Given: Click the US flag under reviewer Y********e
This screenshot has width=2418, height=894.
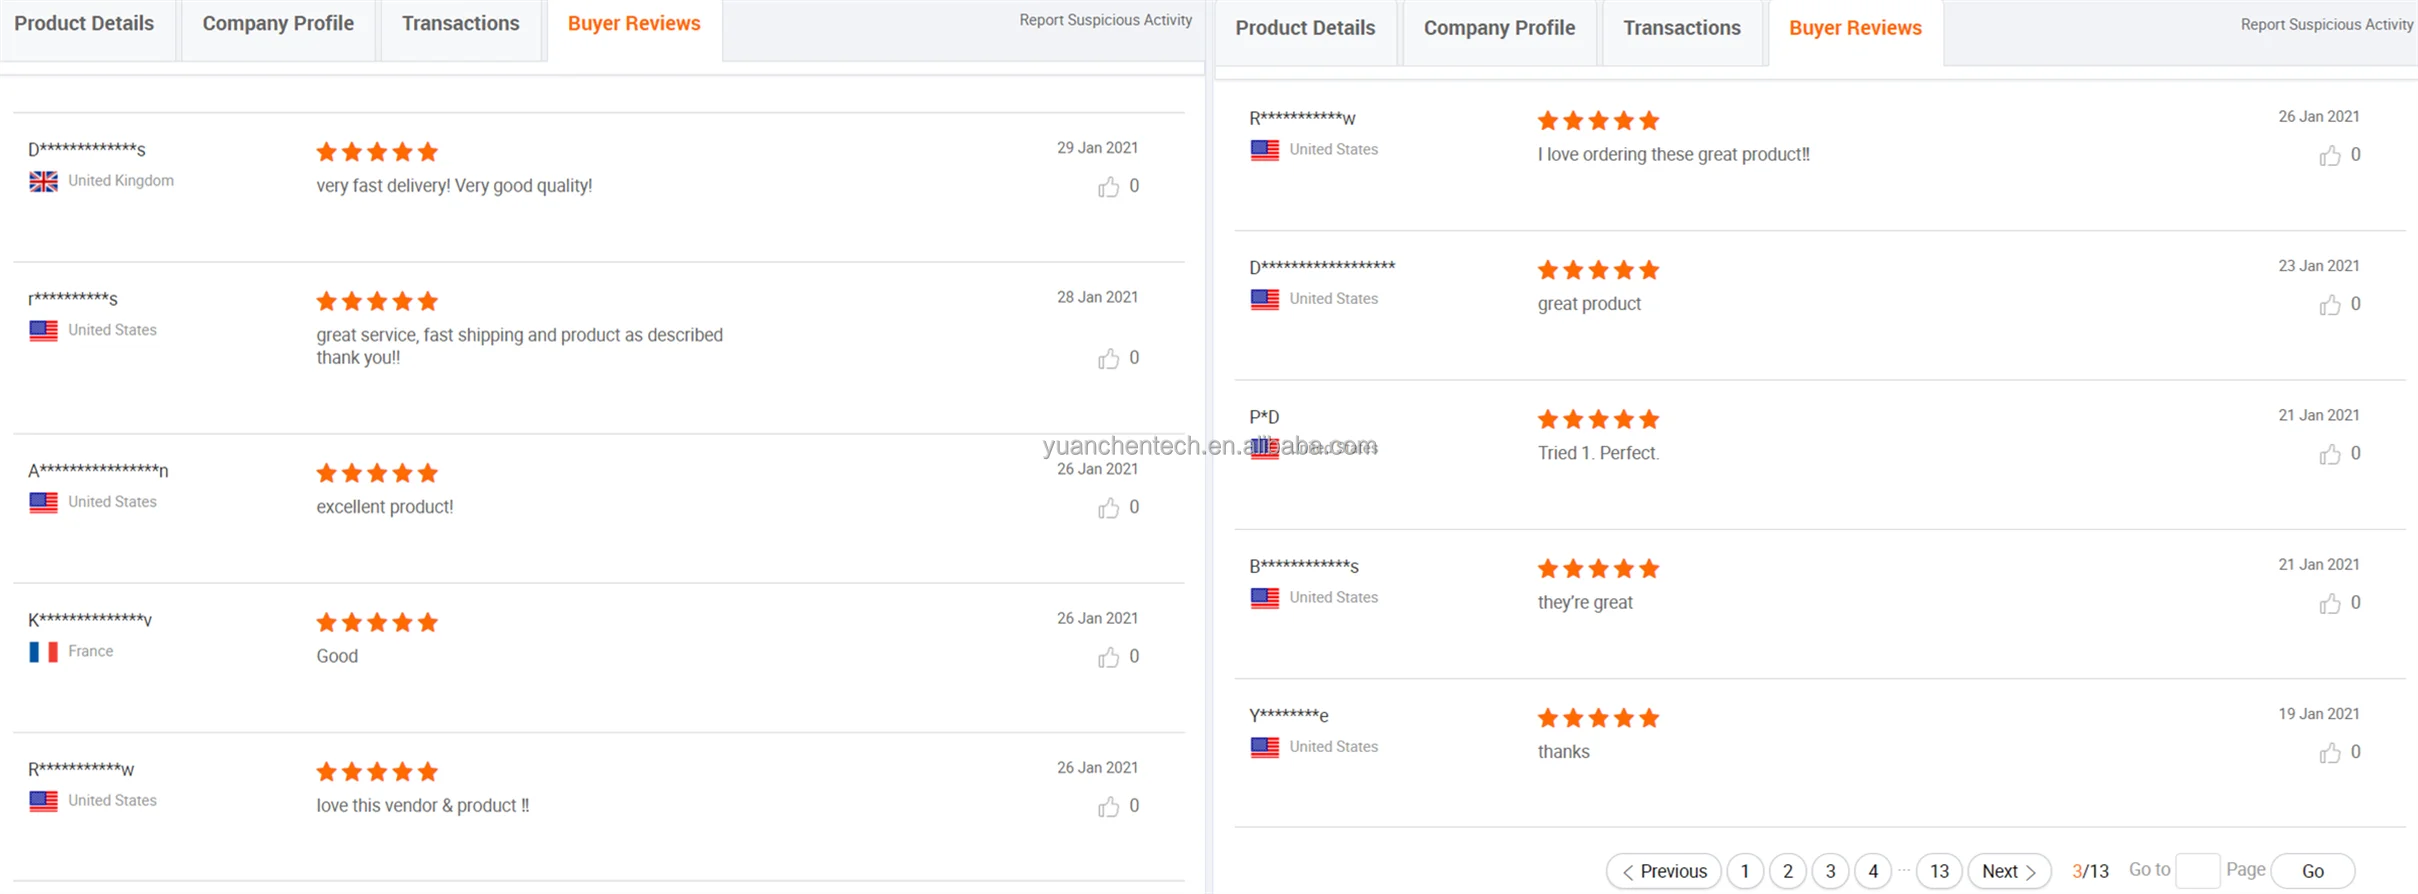Looking at the screenshot, I should pyautogui.click(x=1264, y=747).
